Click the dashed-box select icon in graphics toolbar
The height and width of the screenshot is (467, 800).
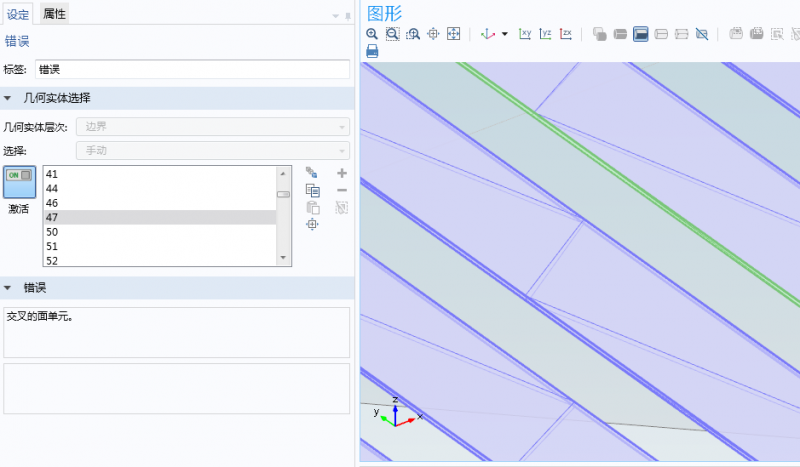tap(777, 34)
